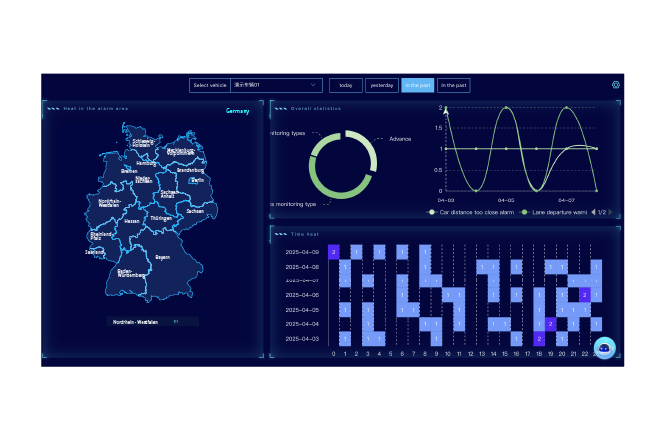Click the Germany label on map panel

[237, 111]
